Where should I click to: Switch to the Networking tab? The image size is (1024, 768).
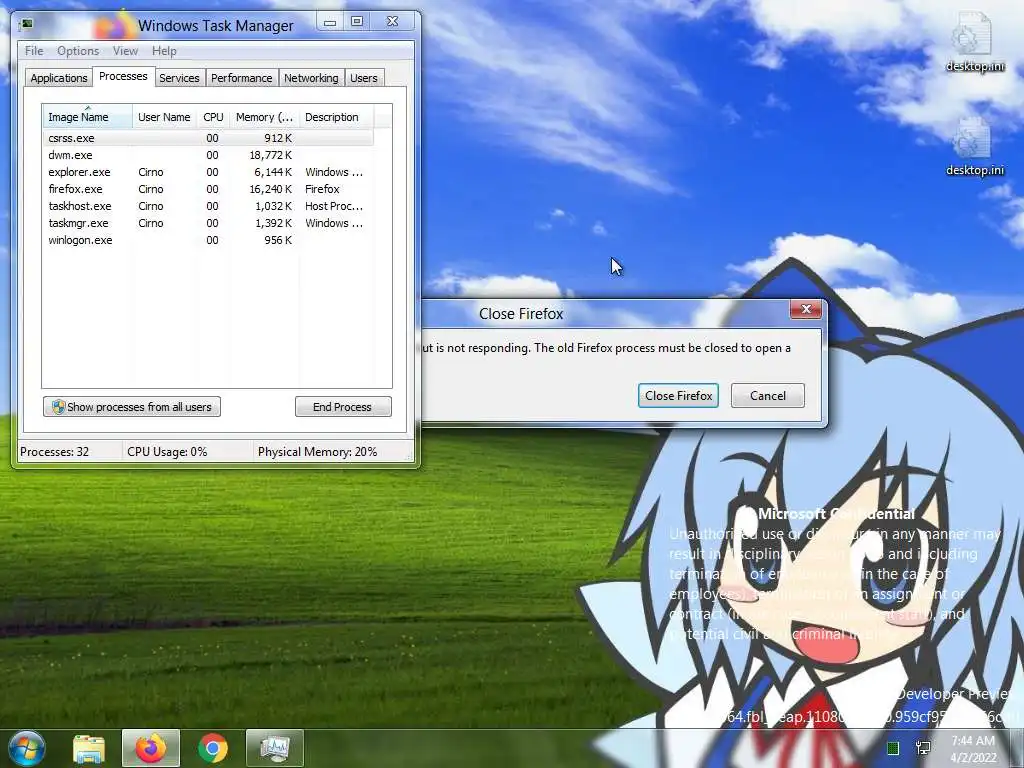[x=312, y=78]
